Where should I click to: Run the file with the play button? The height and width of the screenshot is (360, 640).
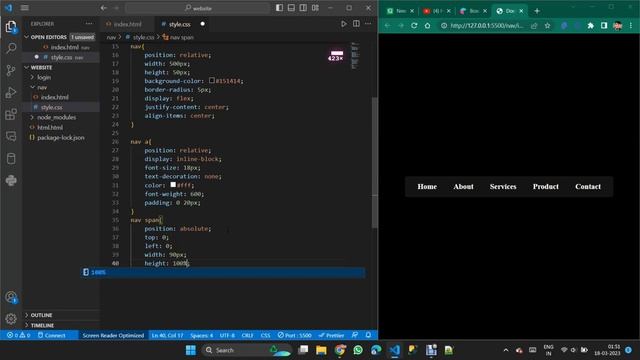pos(344,24)
